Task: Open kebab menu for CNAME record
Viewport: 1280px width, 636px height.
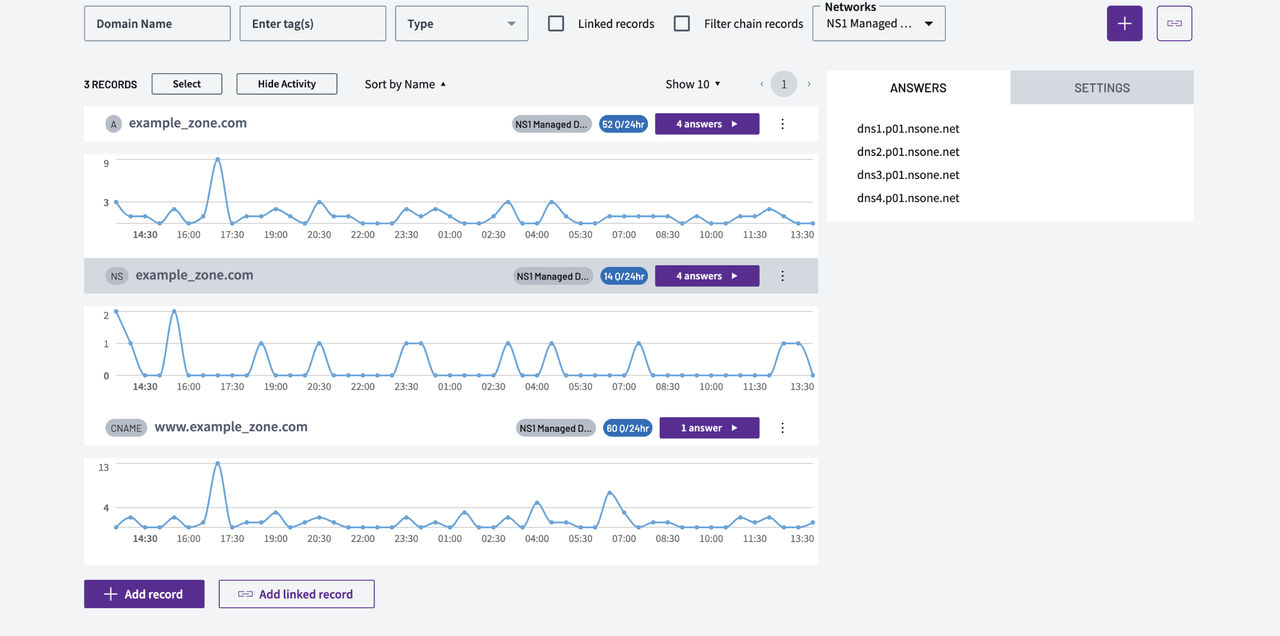Action: point(782,428)
